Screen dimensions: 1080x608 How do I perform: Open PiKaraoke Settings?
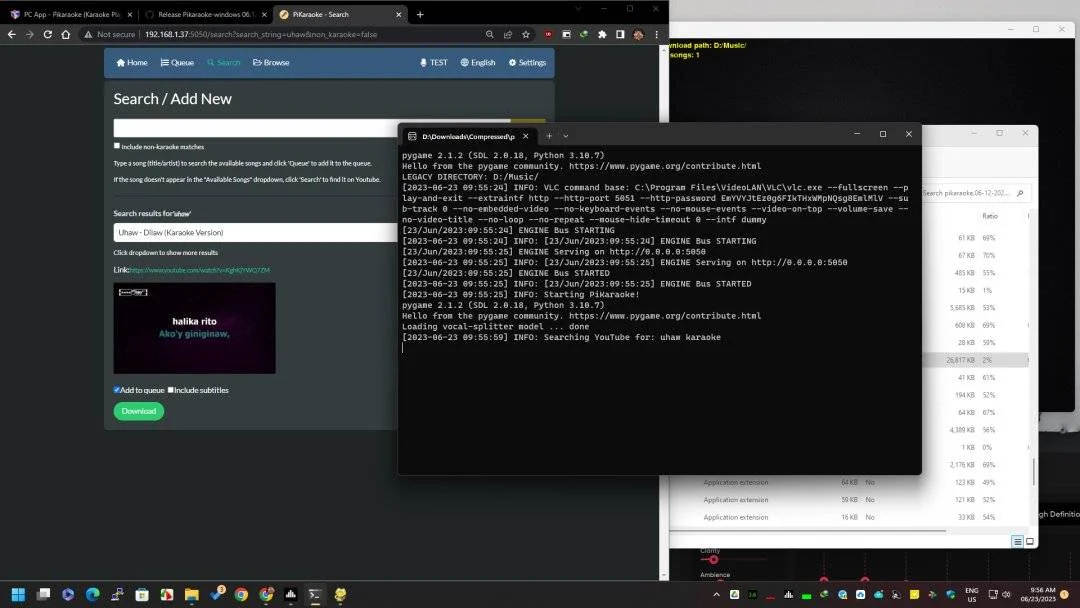pyautogui.click(x=527, y=63)
